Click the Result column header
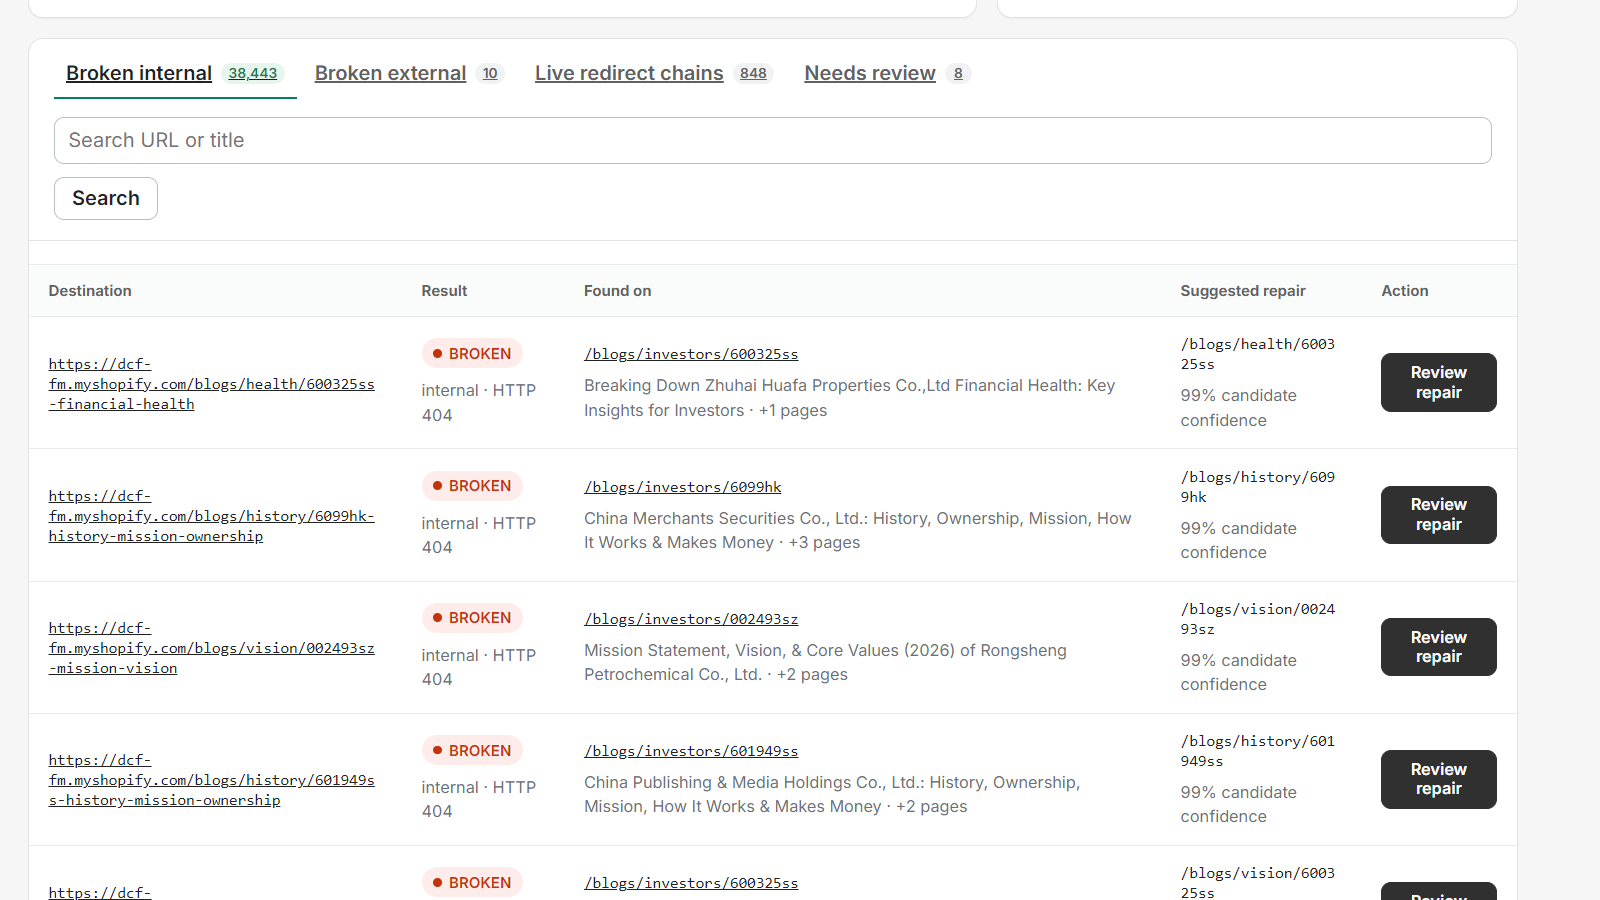The image size is (1600, 900). coord(444,291)
